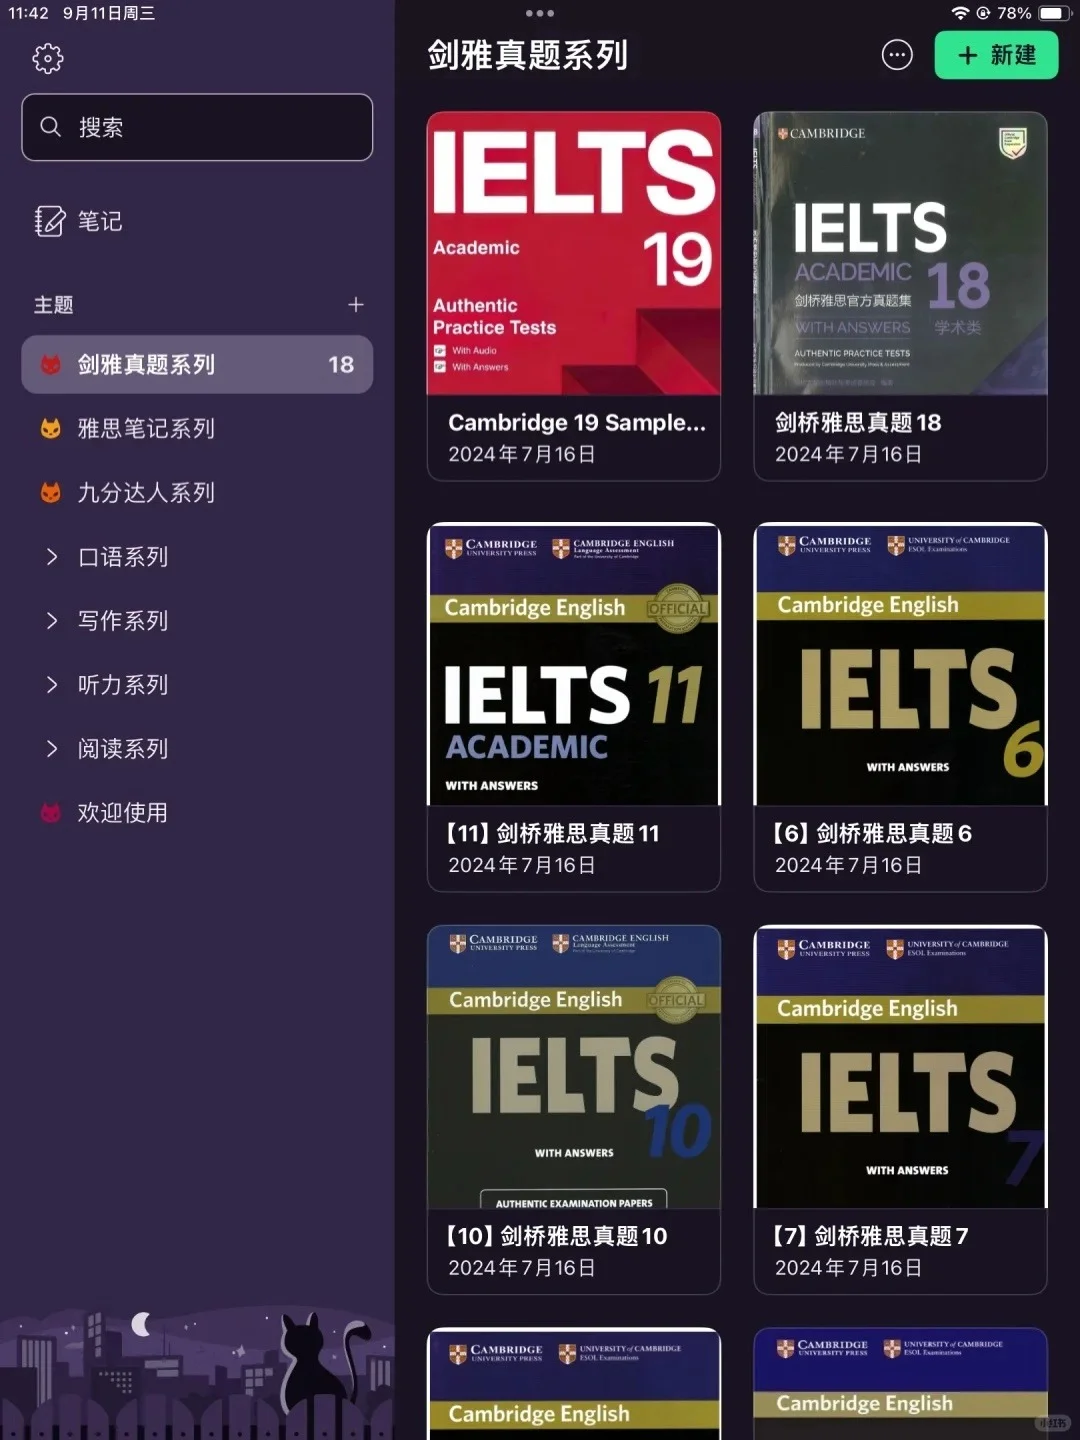Click title Cambridge 19 Sample...

click(577, 423)
